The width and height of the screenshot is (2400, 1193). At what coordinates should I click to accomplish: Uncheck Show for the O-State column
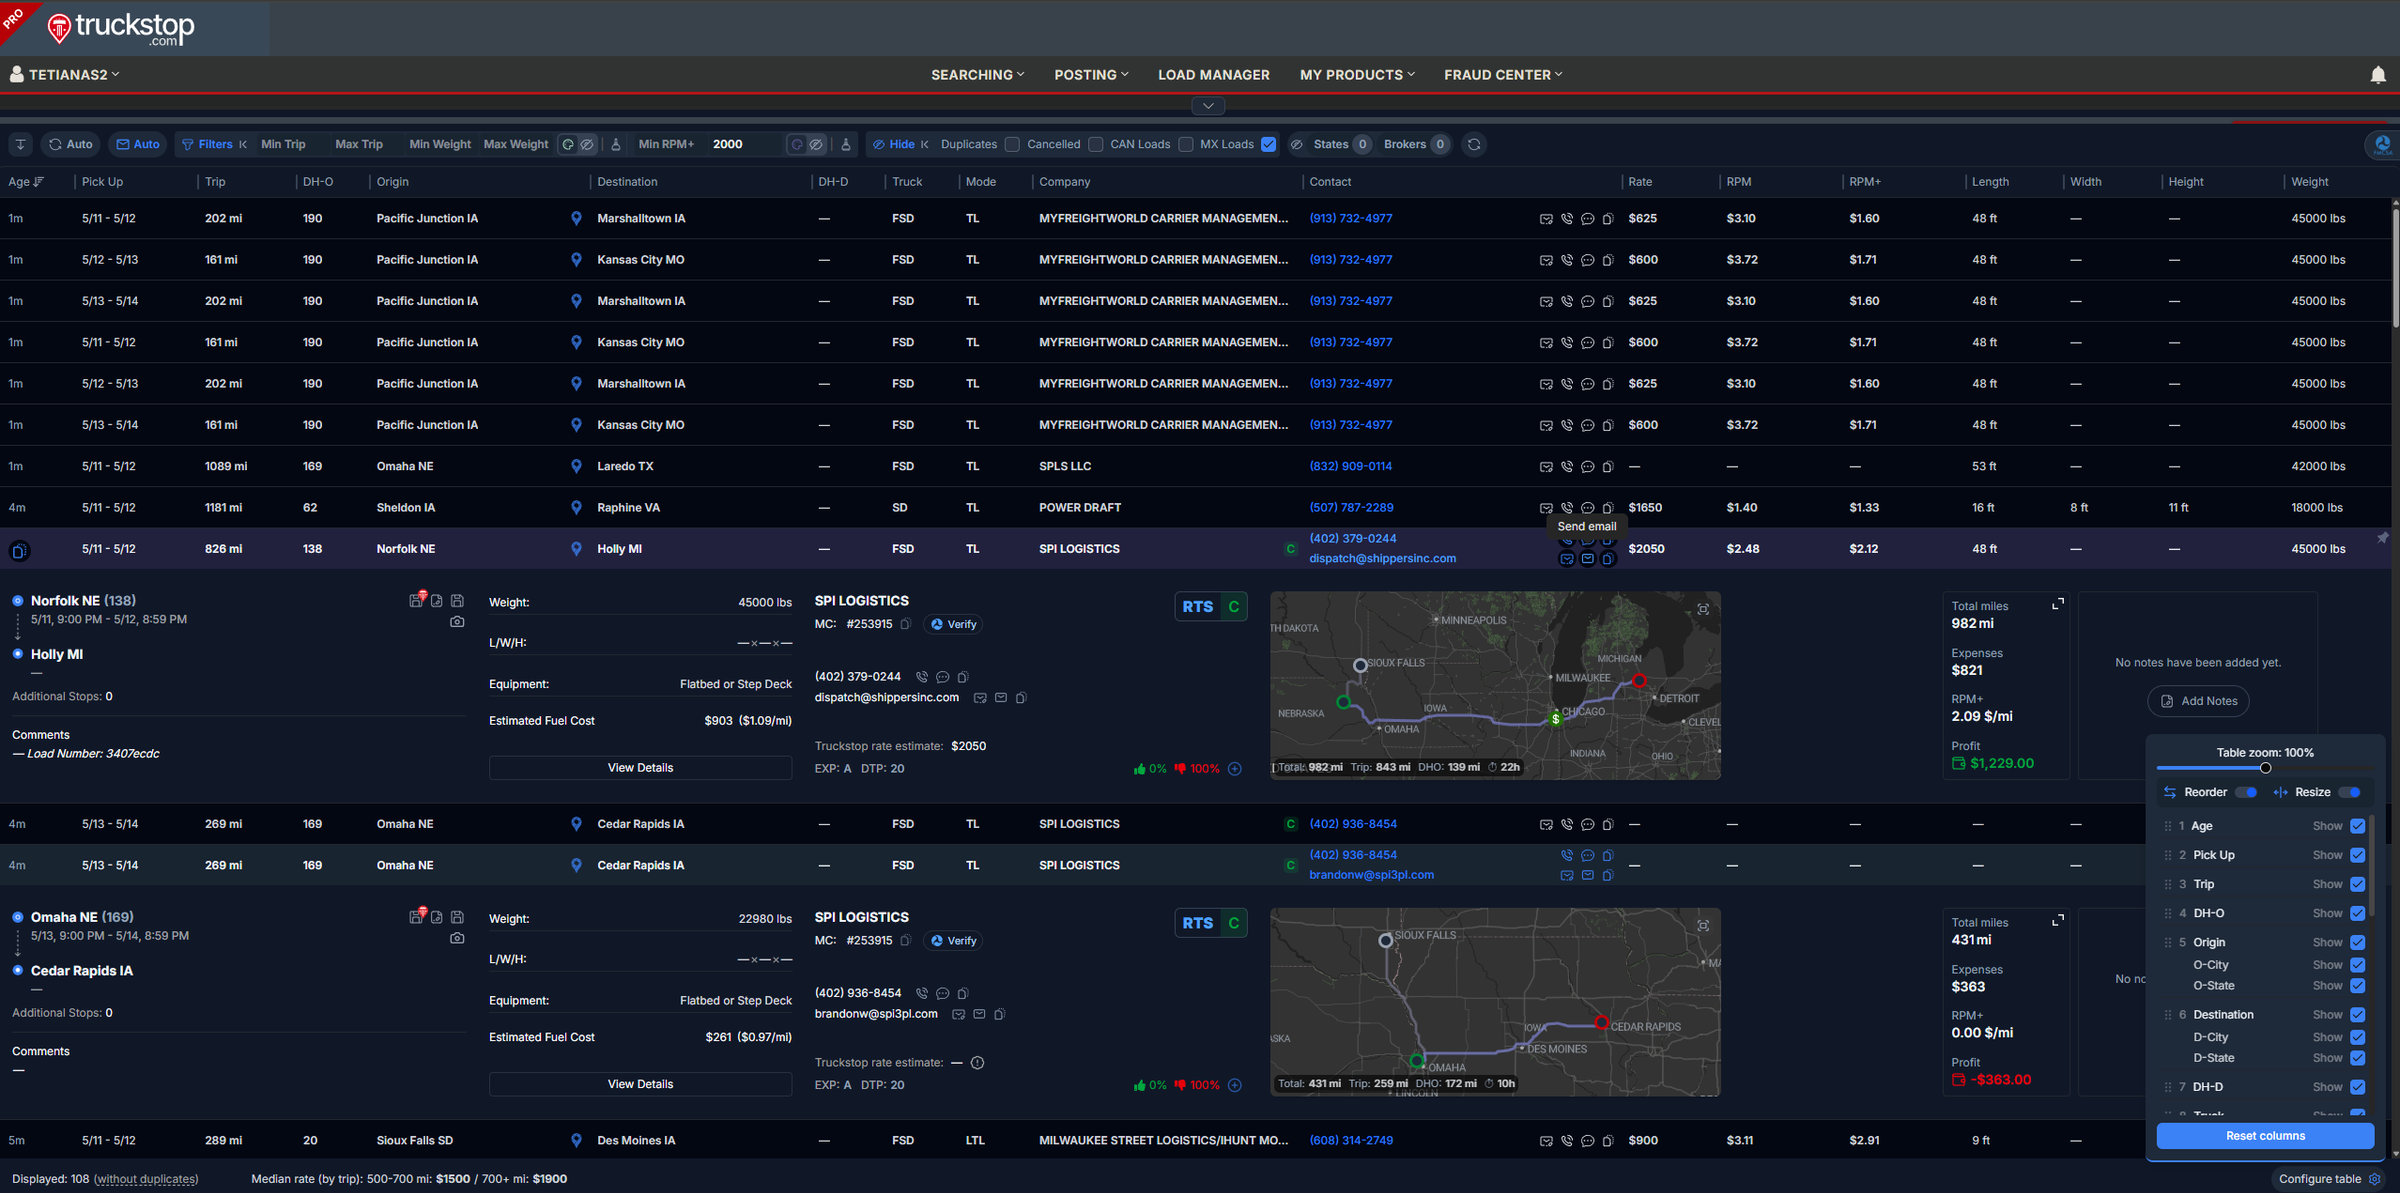(2358, 986)
